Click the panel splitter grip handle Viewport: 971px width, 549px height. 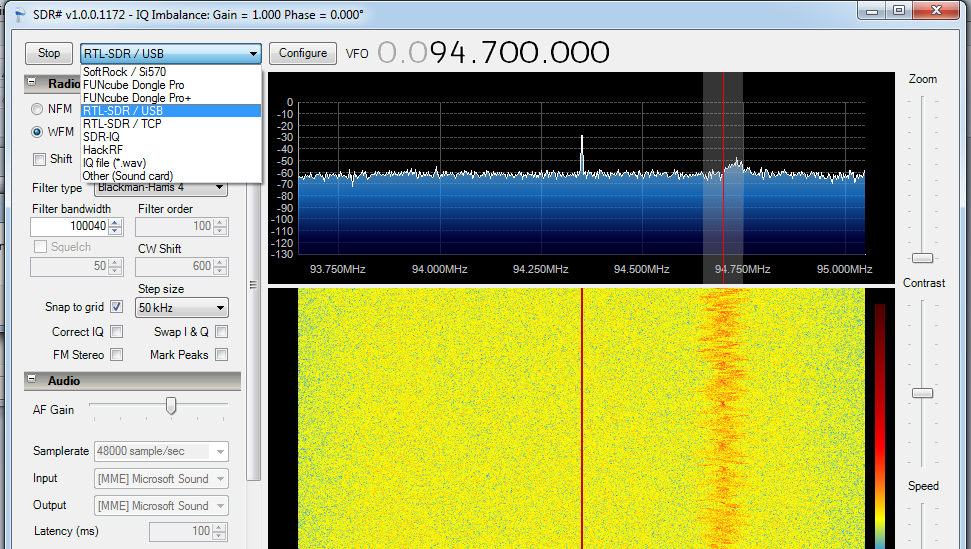253,285
